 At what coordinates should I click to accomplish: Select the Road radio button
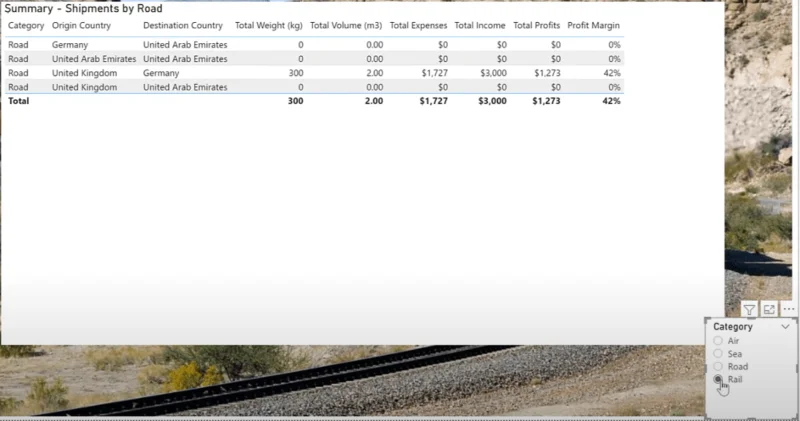click(718, 366)
